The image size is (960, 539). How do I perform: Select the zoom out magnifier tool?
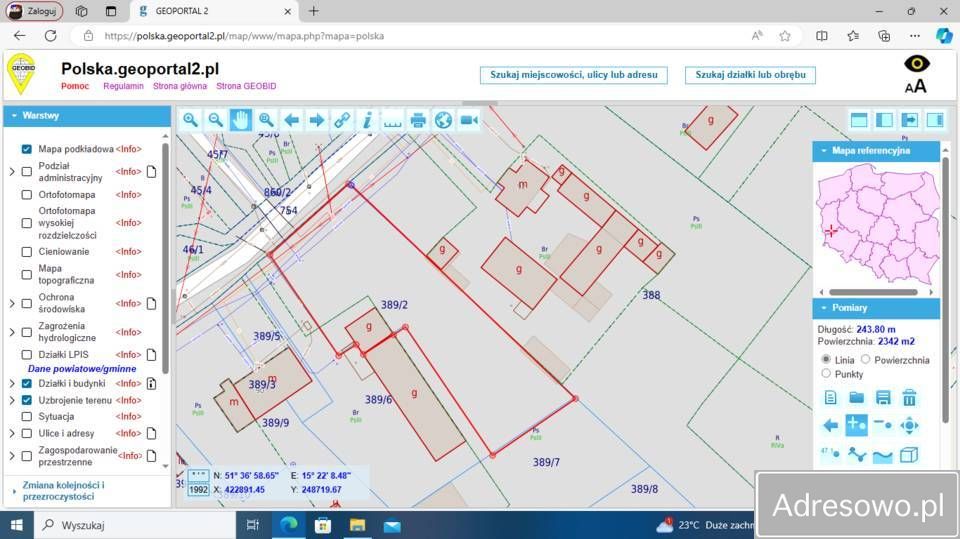(216, 120)
